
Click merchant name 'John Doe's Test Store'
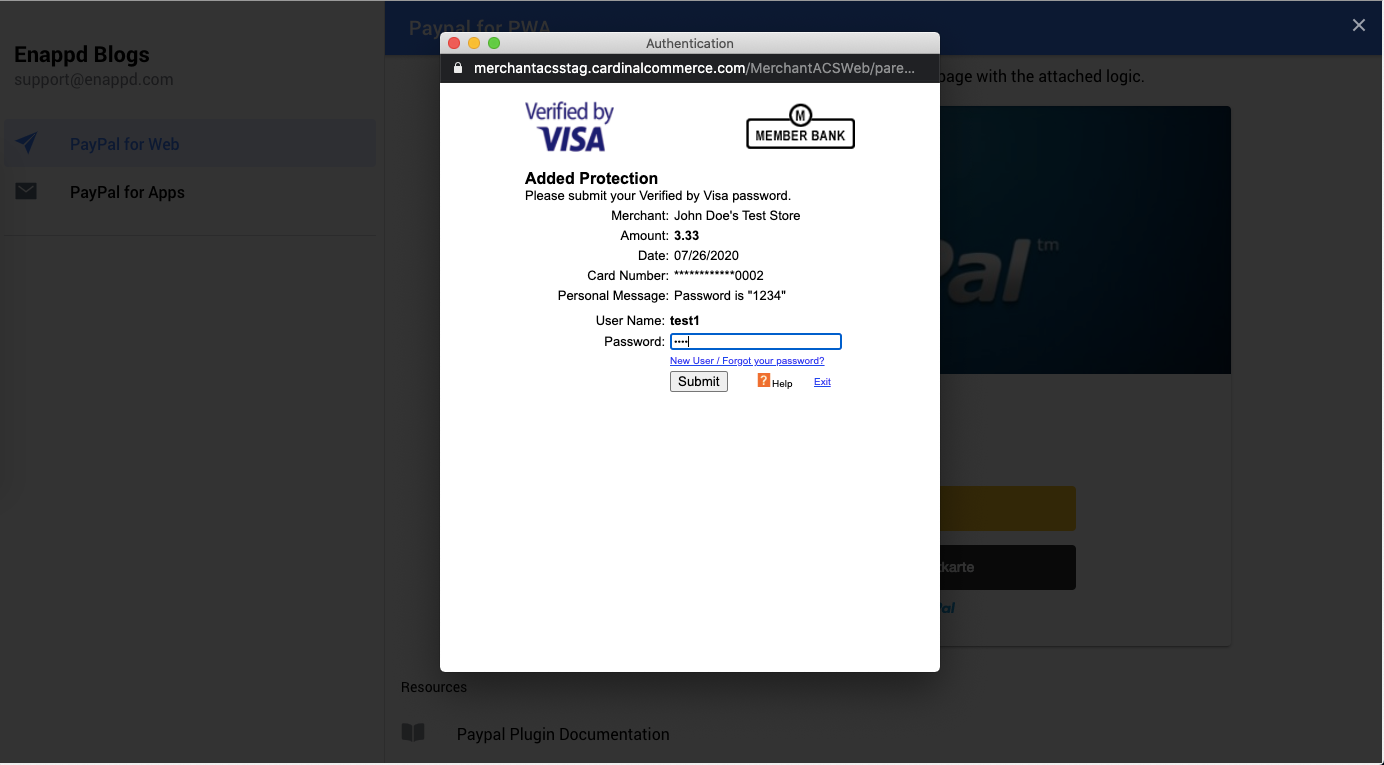737,215
